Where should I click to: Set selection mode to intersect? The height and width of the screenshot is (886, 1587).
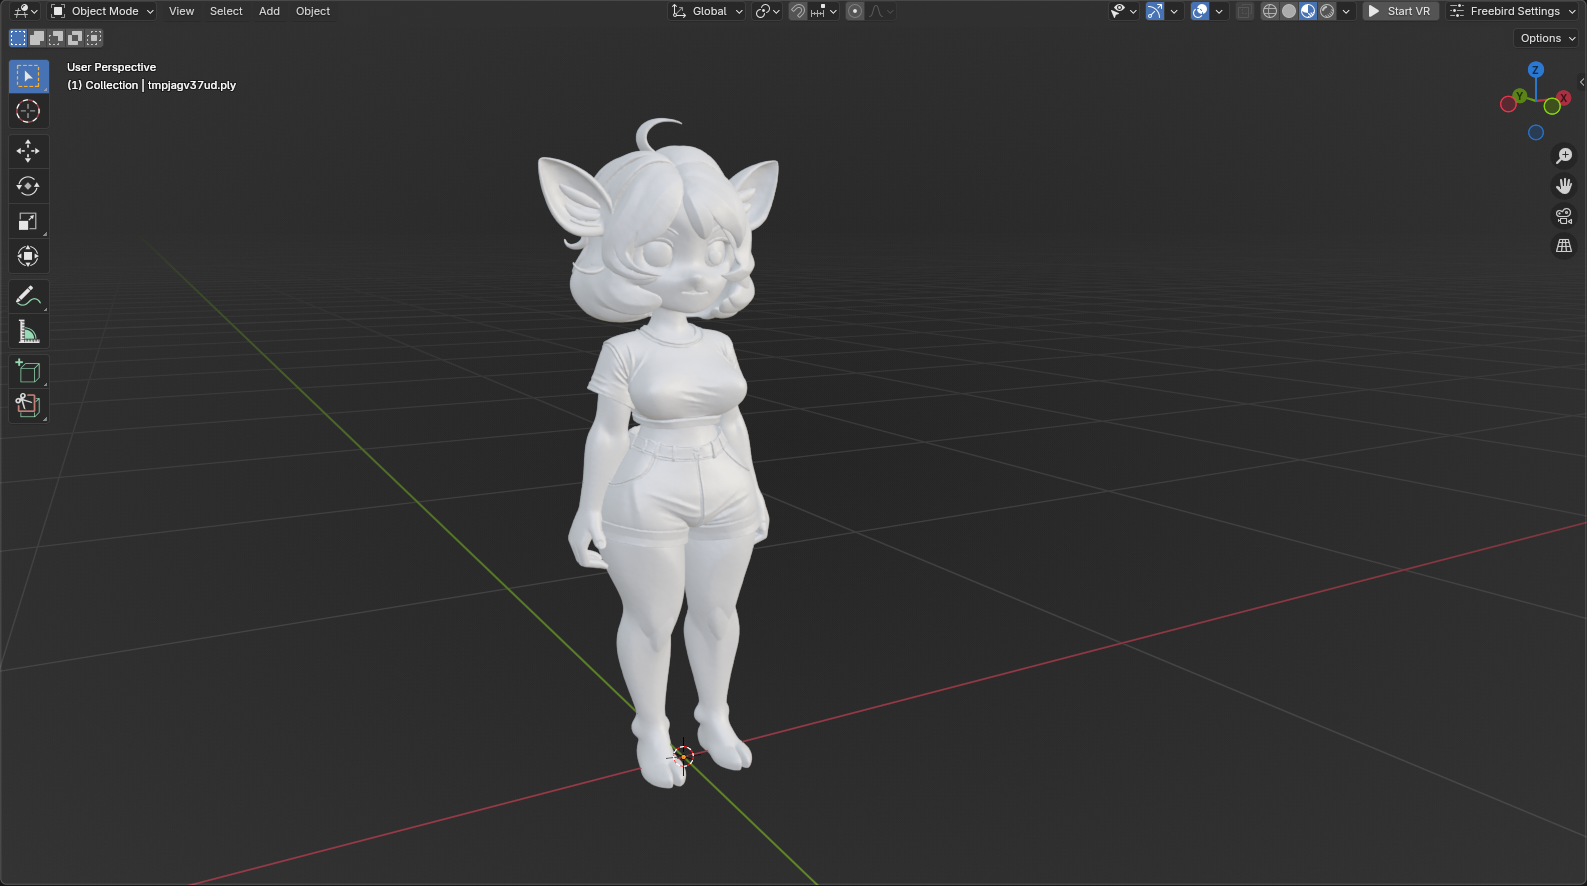pos(94,38)
